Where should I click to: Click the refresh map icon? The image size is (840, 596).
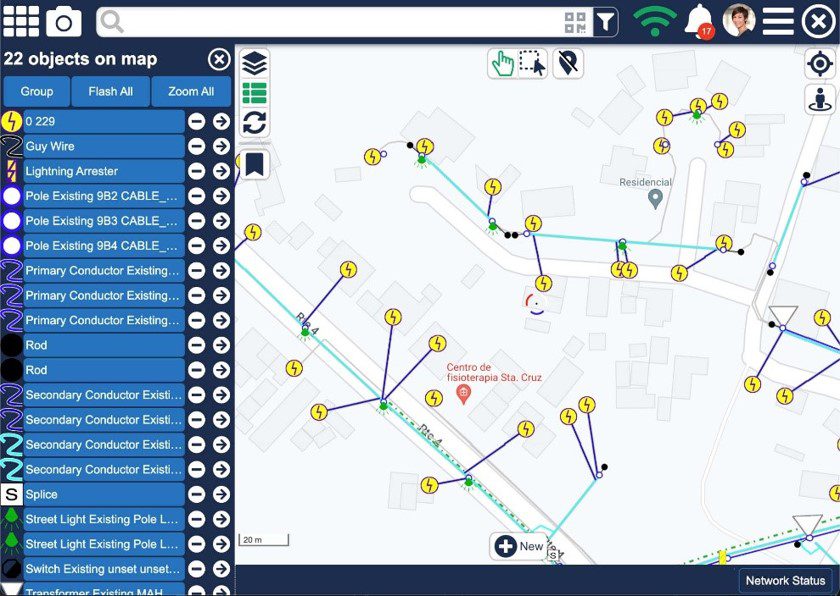click(x=255, y=123)
